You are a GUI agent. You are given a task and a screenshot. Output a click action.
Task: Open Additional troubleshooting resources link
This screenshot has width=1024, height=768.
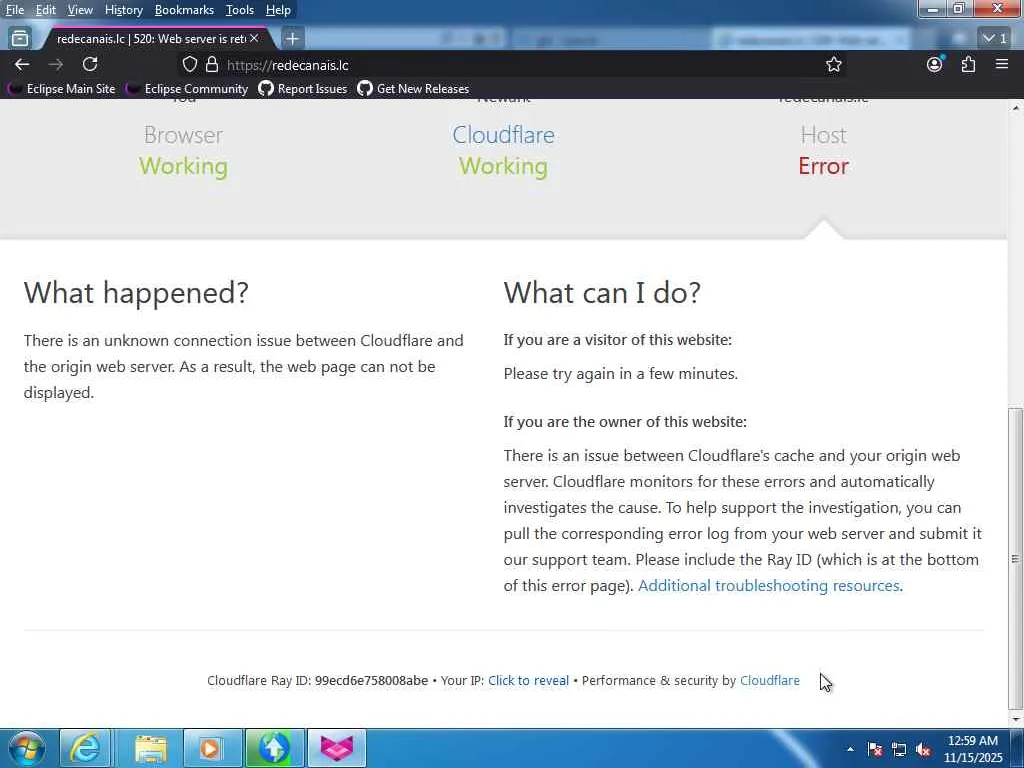pyautogui.click(x=769, y=585)
